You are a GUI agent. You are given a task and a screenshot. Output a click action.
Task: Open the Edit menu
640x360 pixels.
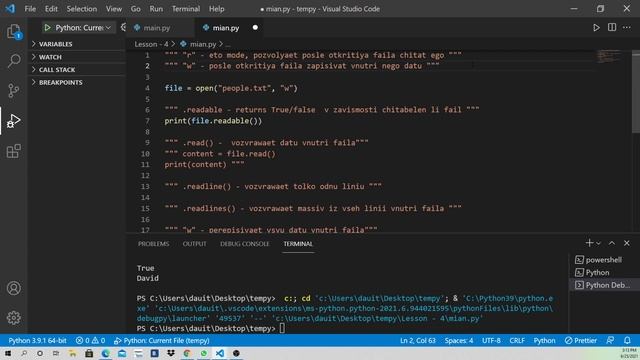point(51,9)
